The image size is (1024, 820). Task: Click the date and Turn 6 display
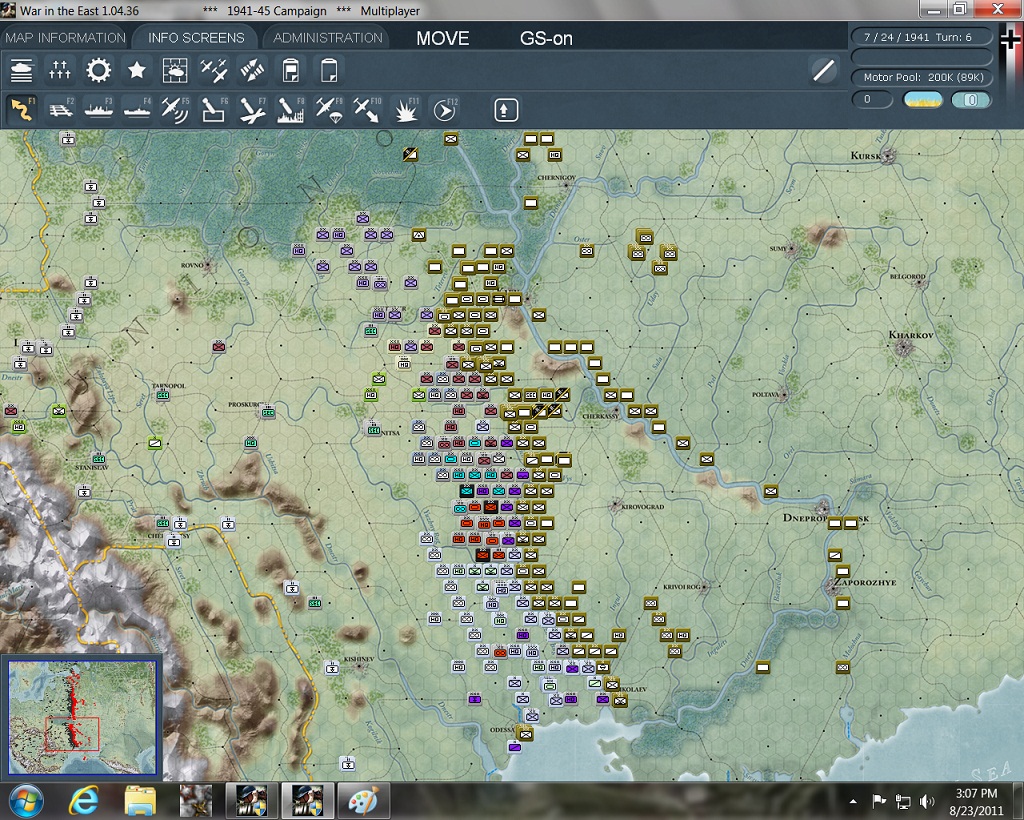(x=921, y=37)
